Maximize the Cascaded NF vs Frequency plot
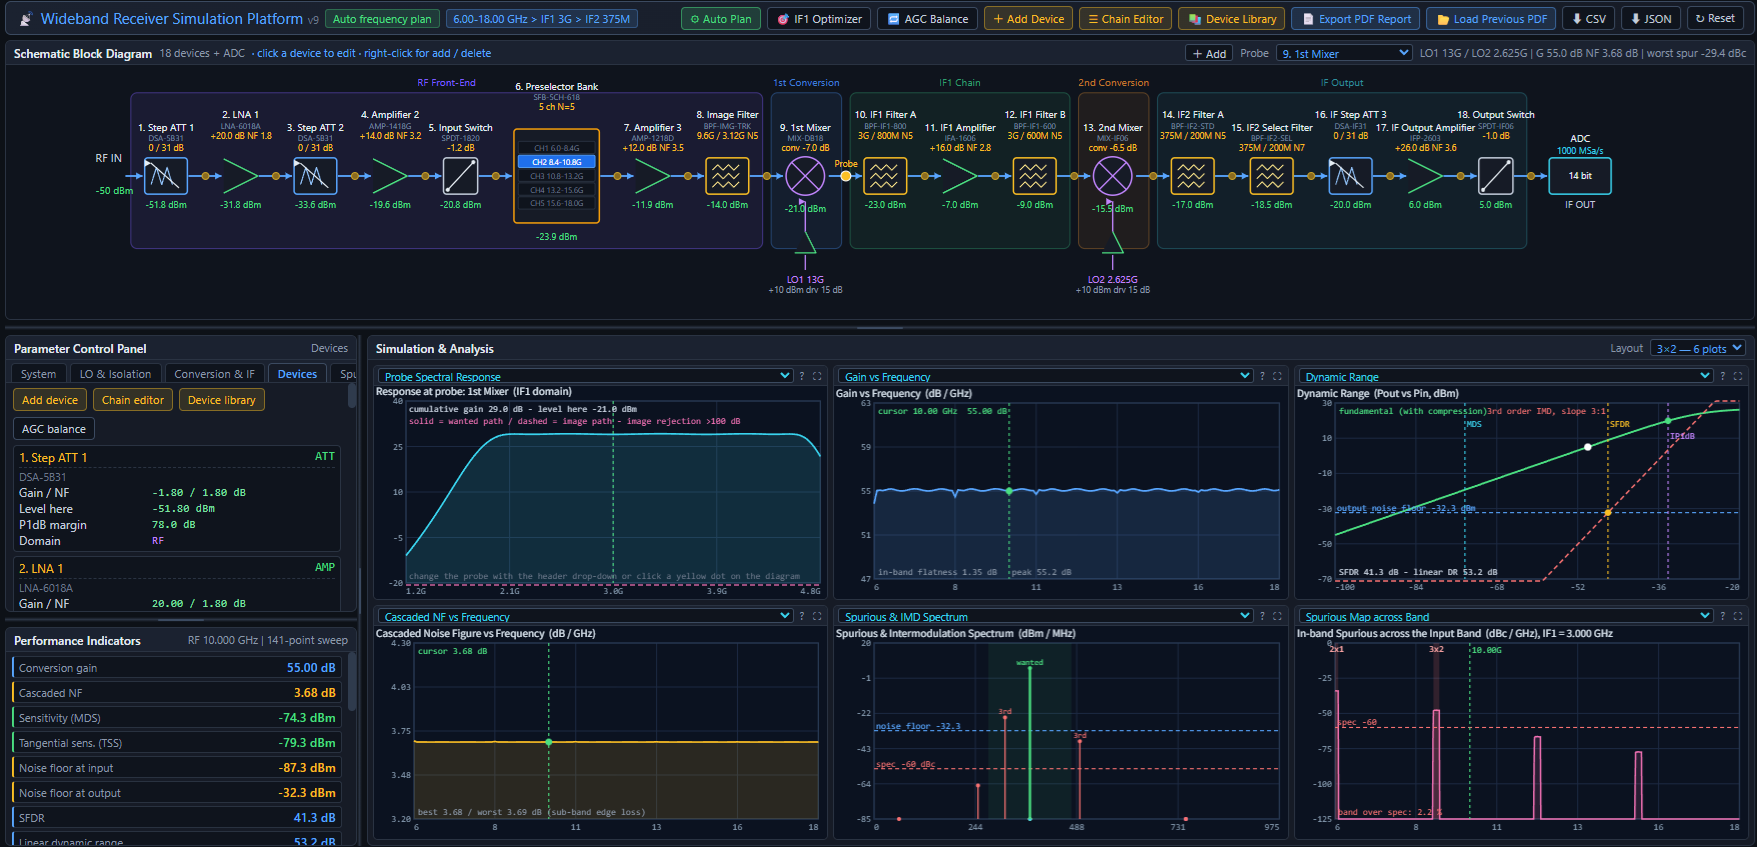 [817, 616]
